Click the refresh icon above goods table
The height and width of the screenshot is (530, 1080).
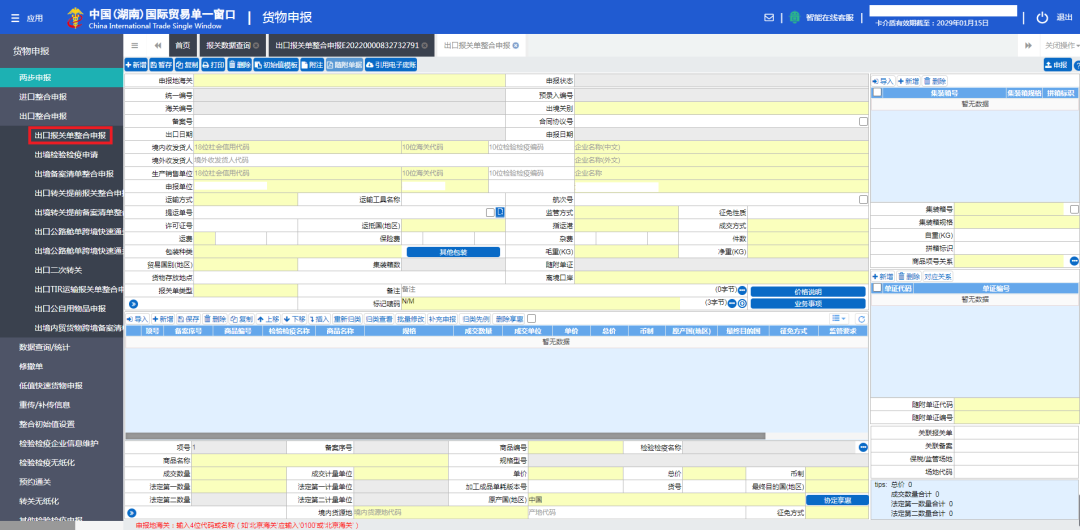pyautogui.click(x=861, y=318)
